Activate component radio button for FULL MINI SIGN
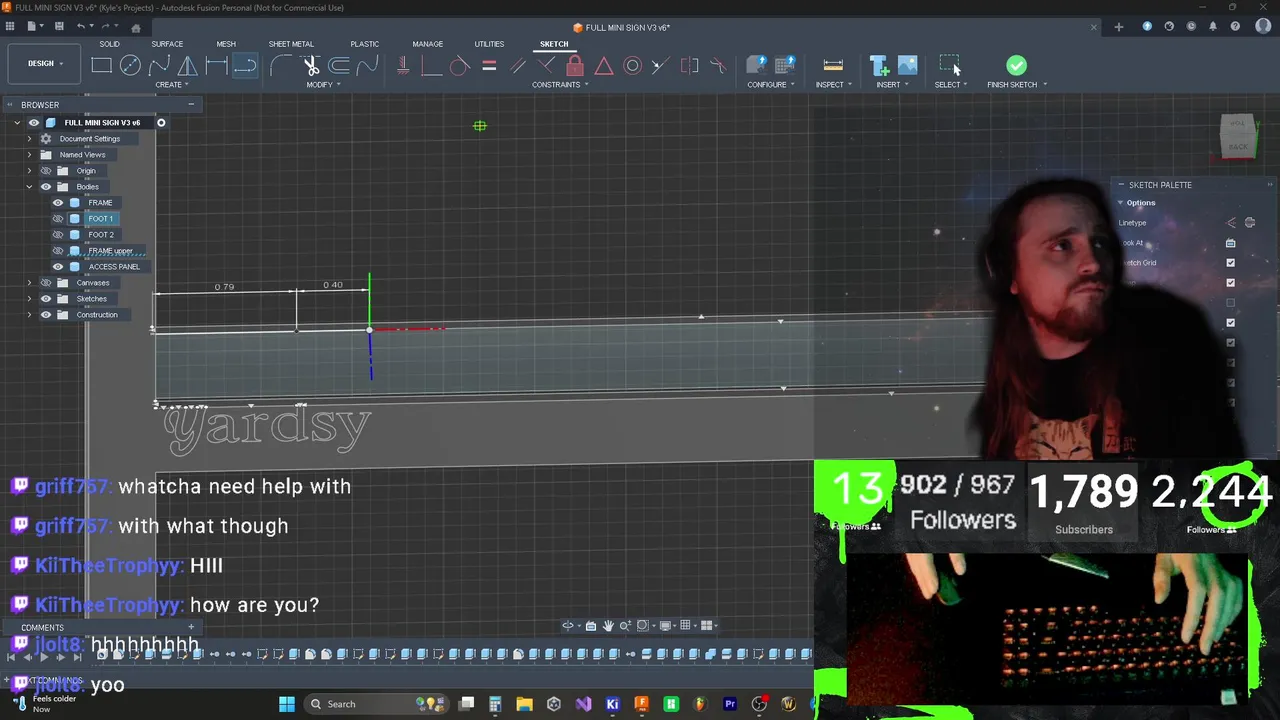Screen dimensions: 1280x720 click(x=161, y=123)
